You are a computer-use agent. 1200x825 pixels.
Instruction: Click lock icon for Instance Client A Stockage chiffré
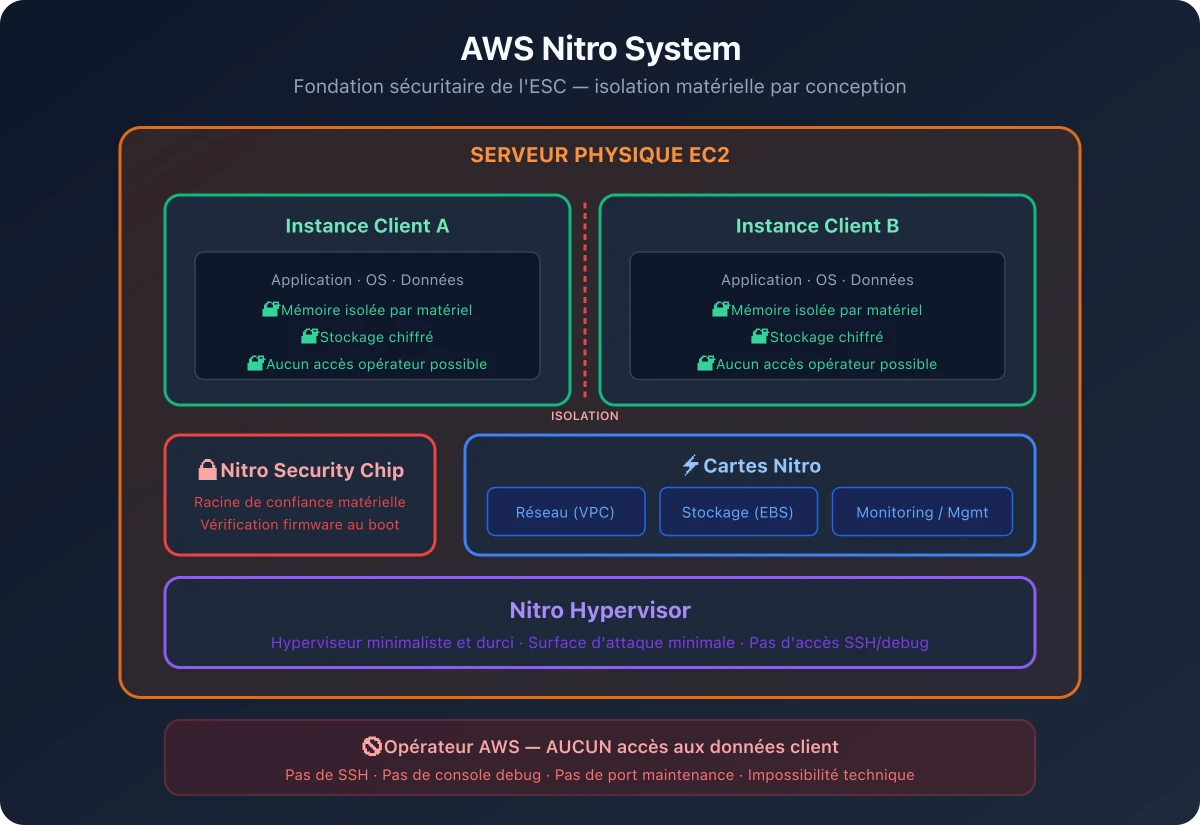pyautogui.click(x=310, y=337)
